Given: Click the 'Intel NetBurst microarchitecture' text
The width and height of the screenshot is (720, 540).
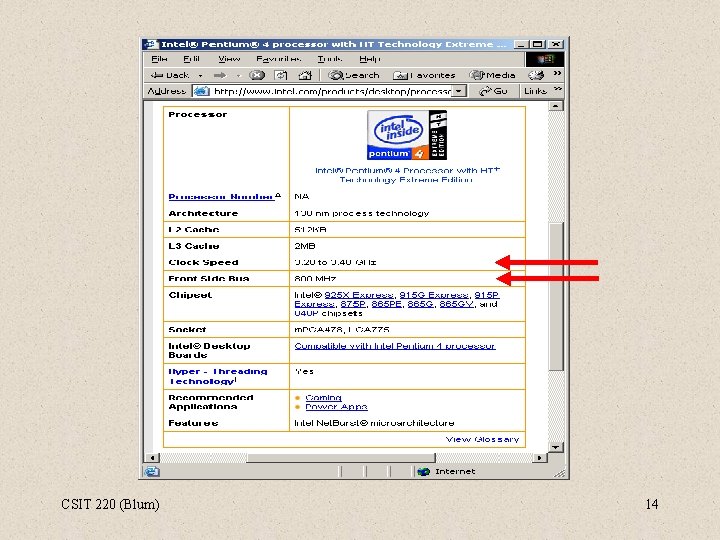Looking at the screenshot, I should click(x=374, y=423).
